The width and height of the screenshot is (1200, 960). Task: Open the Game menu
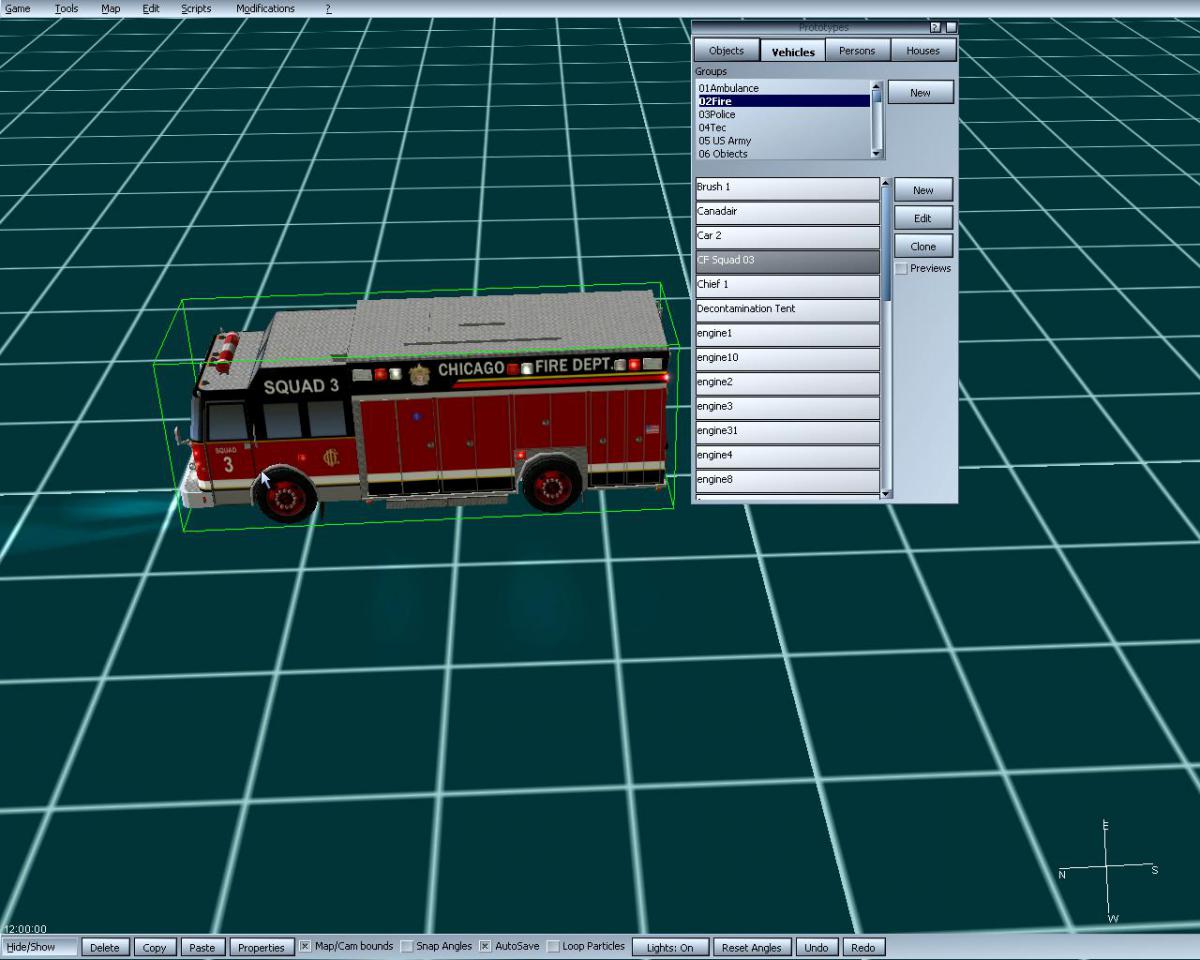click(18, 8)
